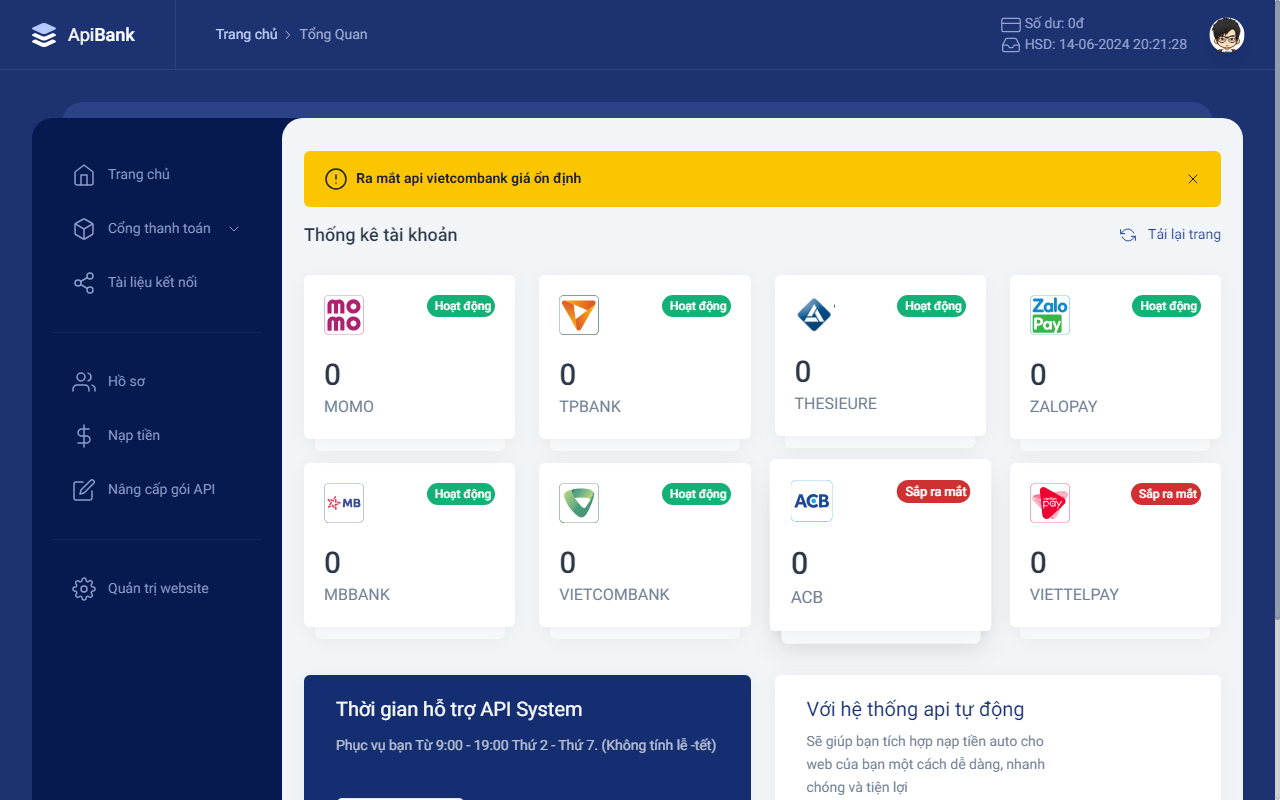Click the Thesieure blue logo
Viewport: 1280px width, 800px height.
814,315
